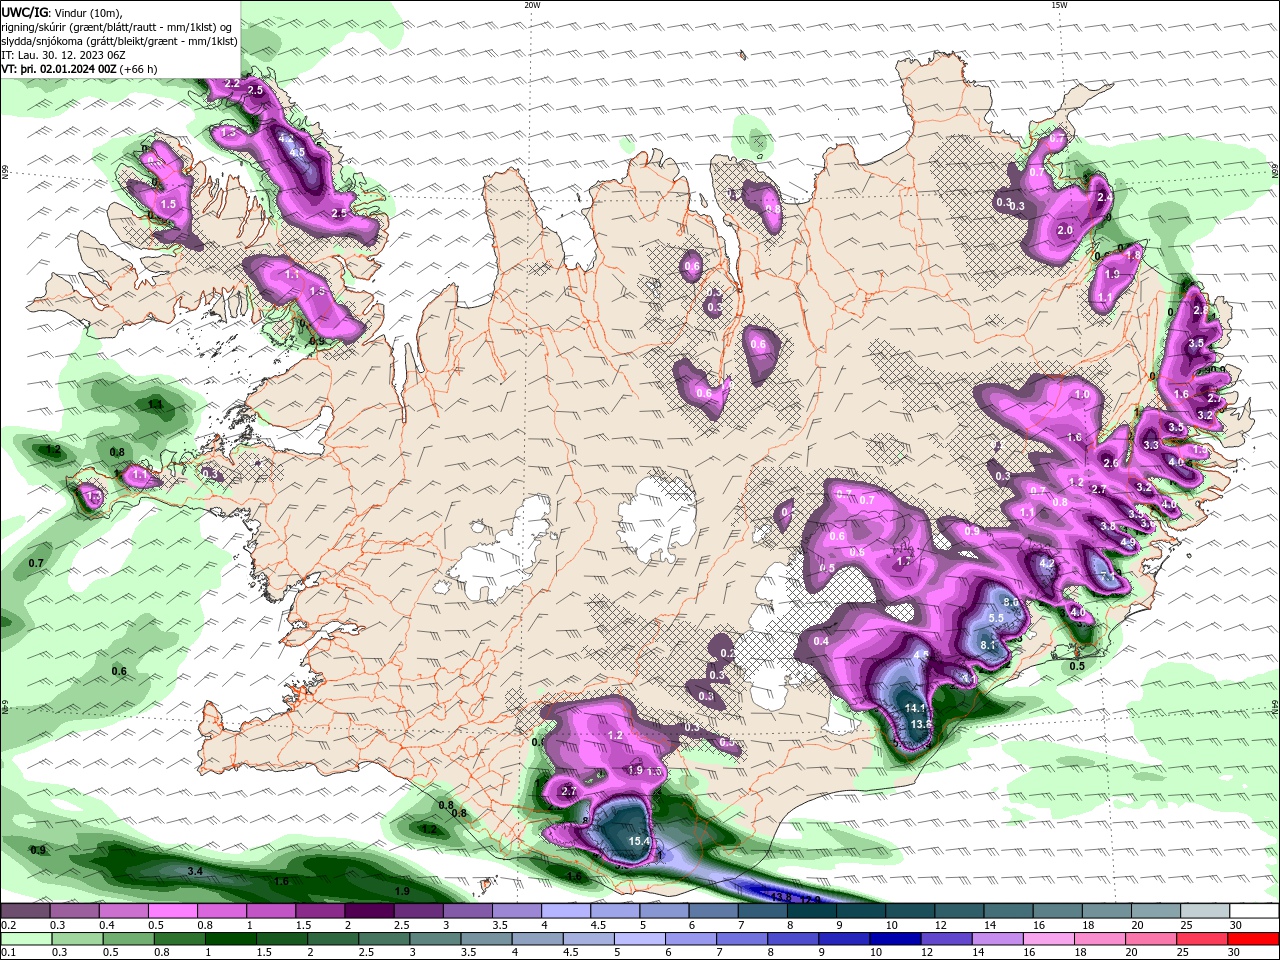
Task: Click the upper legend swatch starting at 12
Action: point(959,911)
